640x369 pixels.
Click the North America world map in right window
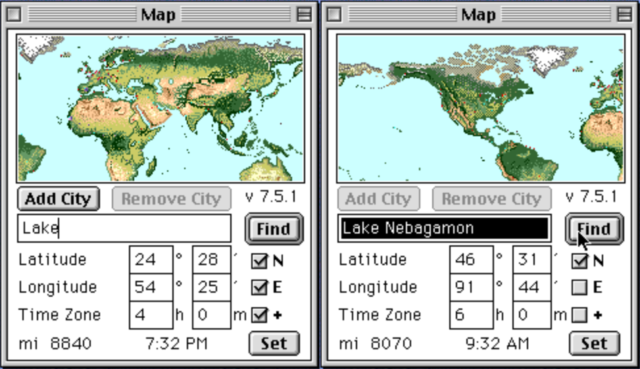[480, 108]
